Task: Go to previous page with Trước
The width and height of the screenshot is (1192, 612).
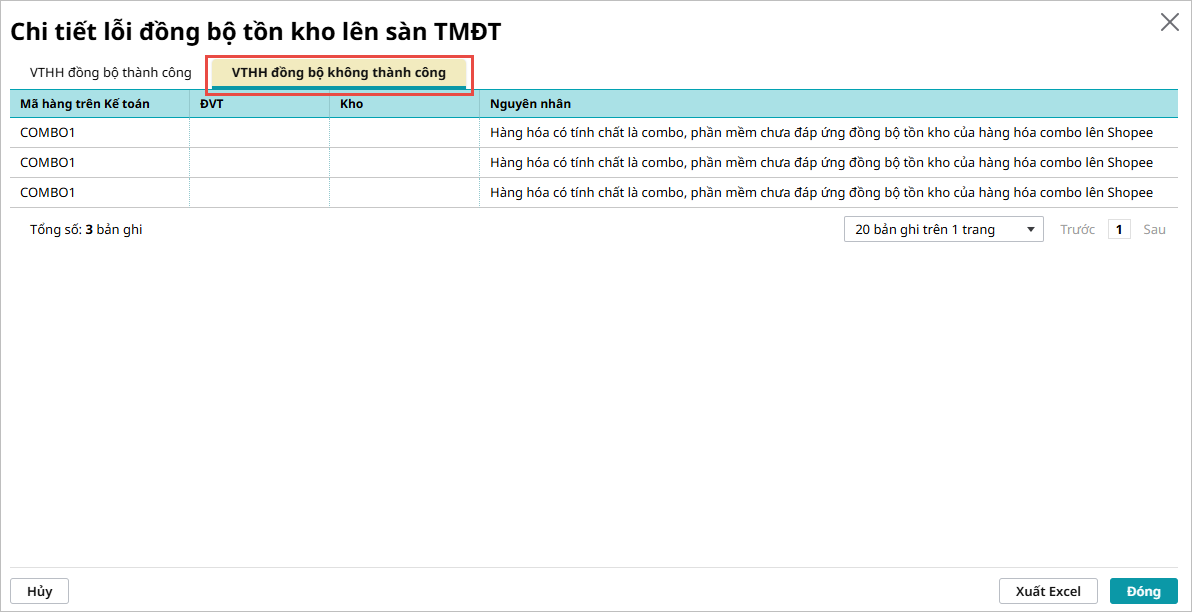Action: (x=1077, y=230)
